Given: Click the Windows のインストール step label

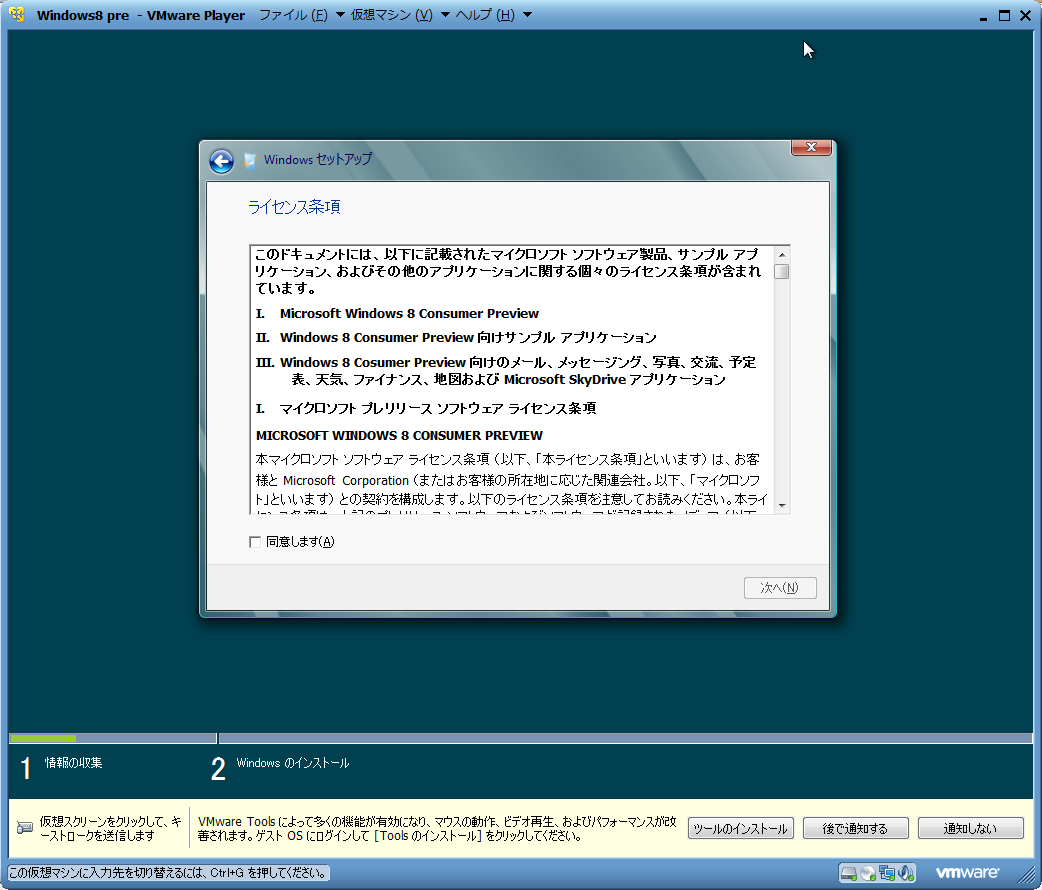Looking at the screenshot, I should (292, 762).
